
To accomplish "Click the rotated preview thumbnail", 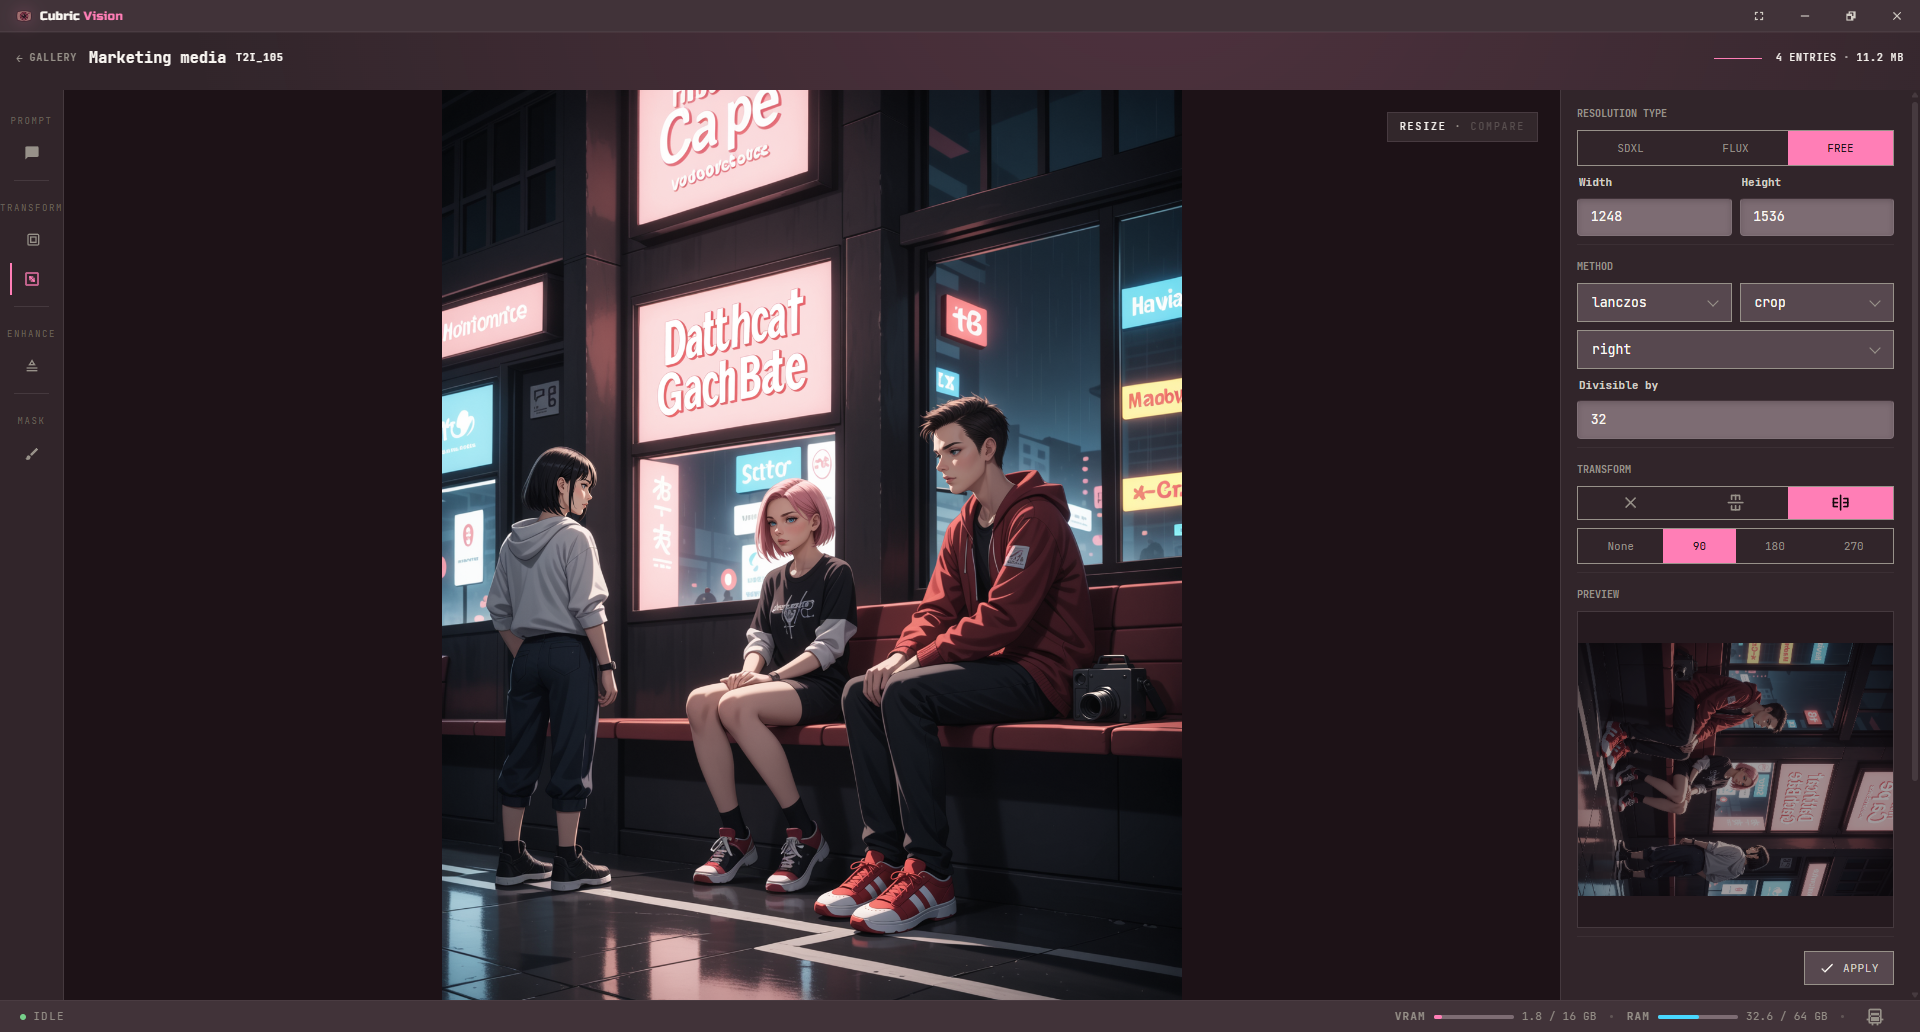I will [x=1735, y=769].
